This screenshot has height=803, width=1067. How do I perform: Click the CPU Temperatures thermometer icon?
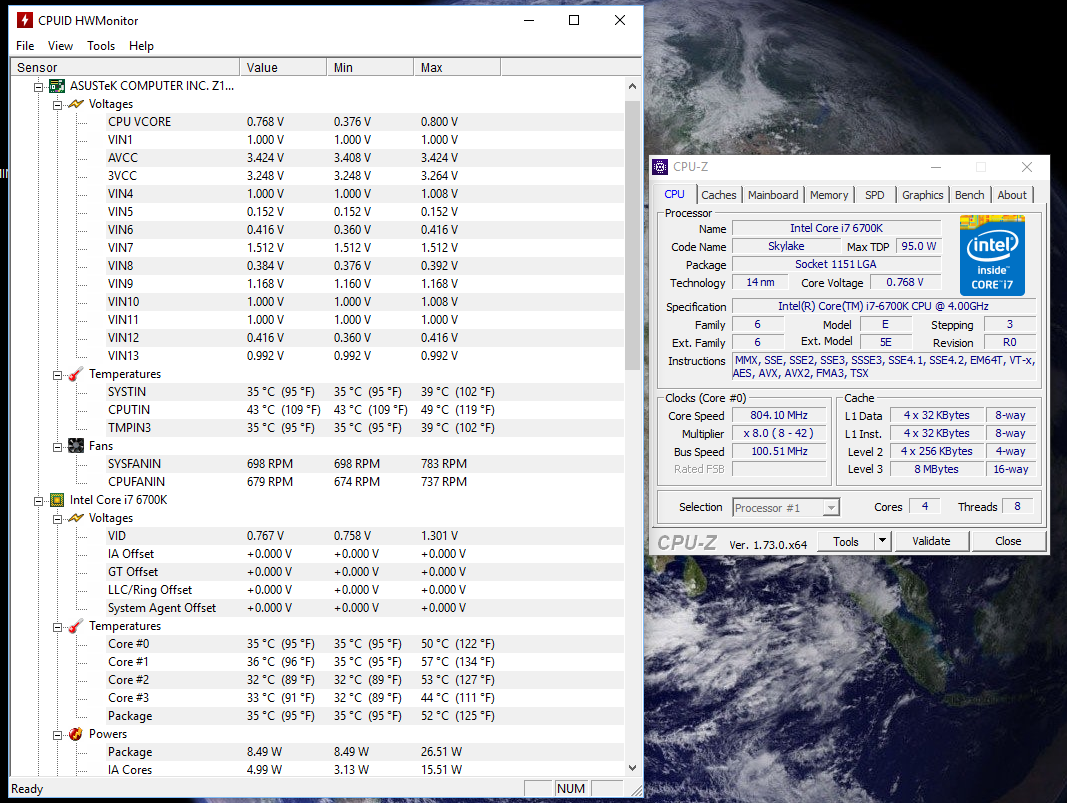[76, 626]
